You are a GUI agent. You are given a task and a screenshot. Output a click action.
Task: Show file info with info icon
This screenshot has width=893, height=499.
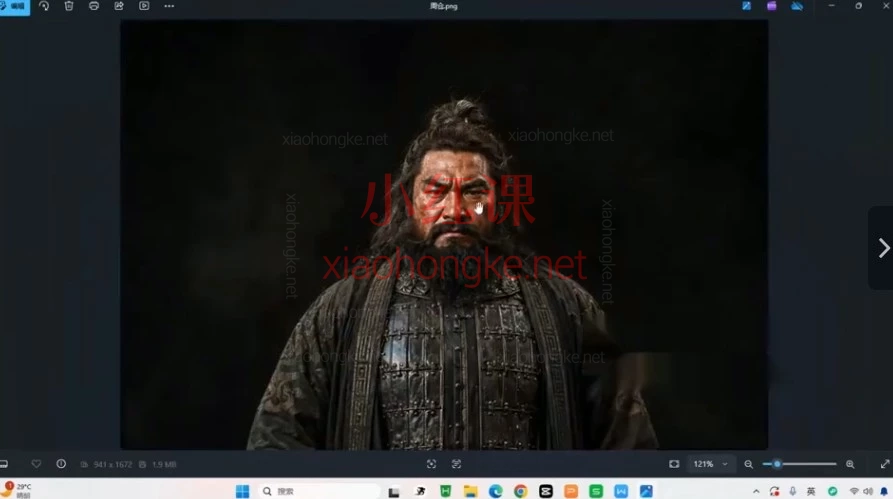(x=61, y=464)
